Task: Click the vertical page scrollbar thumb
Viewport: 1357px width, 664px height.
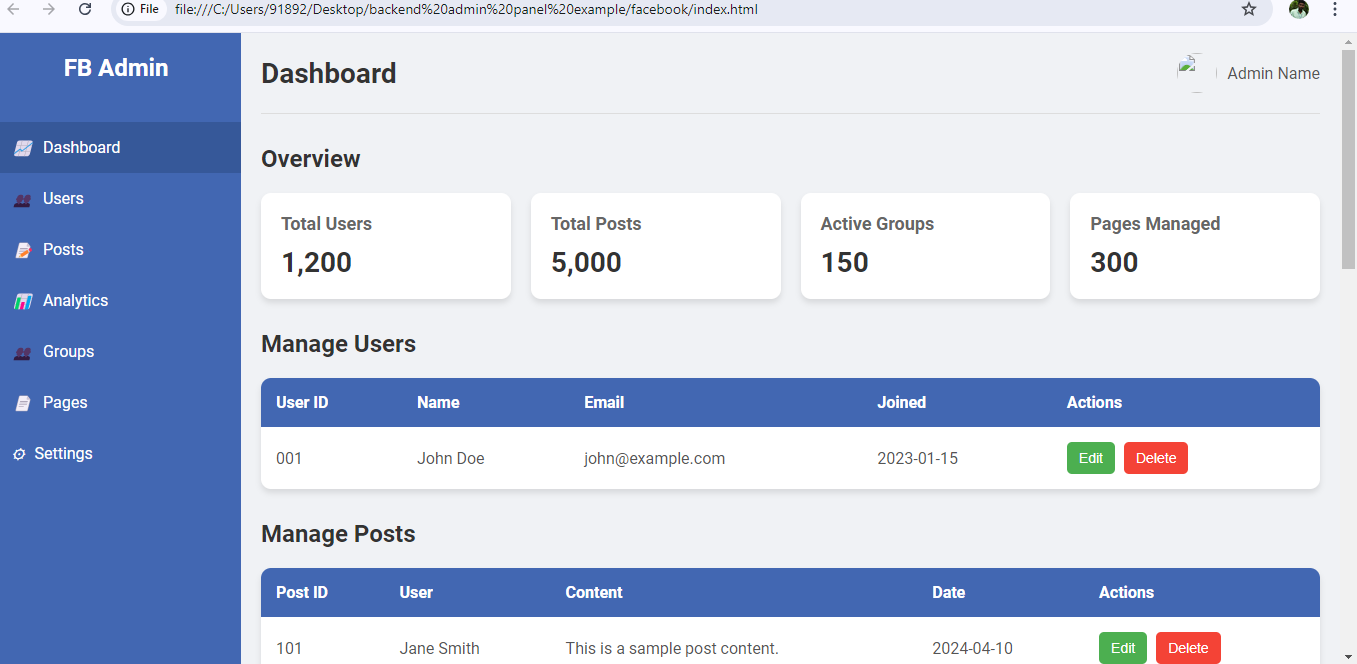Action: [1348, 160]
